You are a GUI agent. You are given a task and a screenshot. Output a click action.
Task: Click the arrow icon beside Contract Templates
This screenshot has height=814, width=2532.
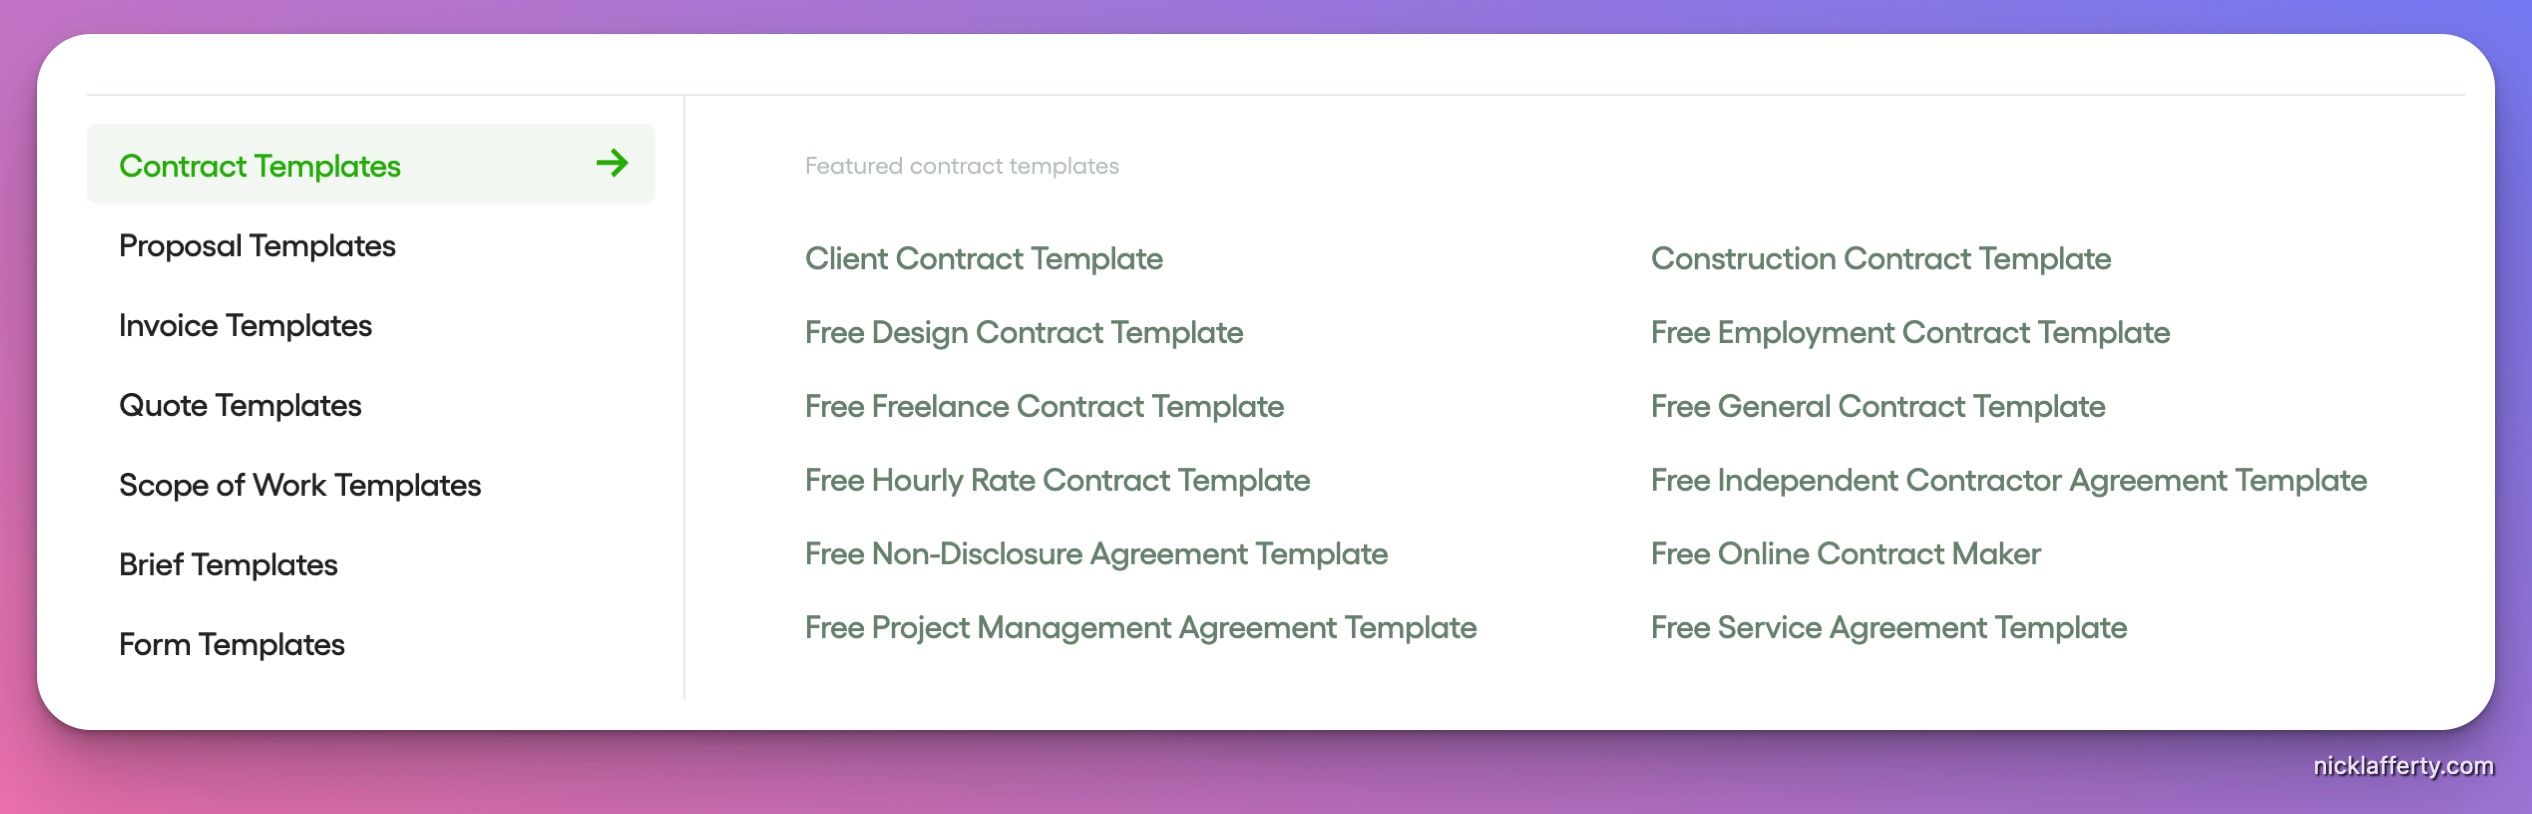612,164
